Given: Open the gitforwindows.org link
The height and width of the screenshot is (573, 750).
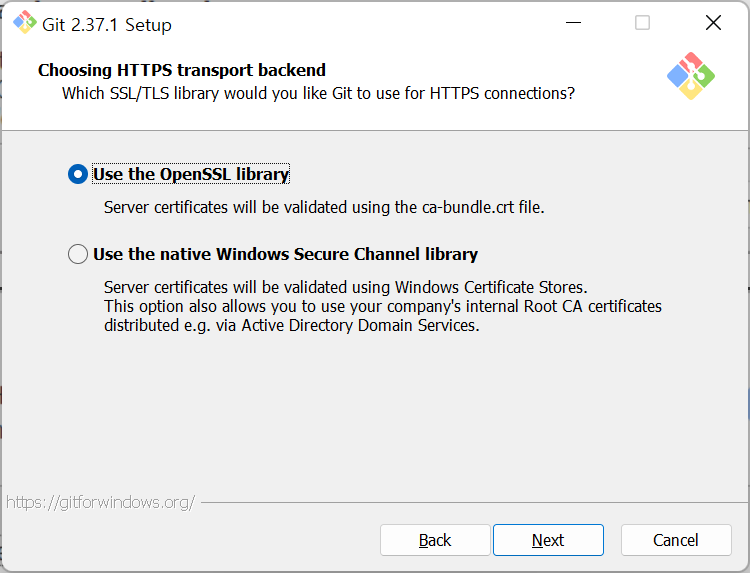Looking at the screenshot, I should click(100, 502).
